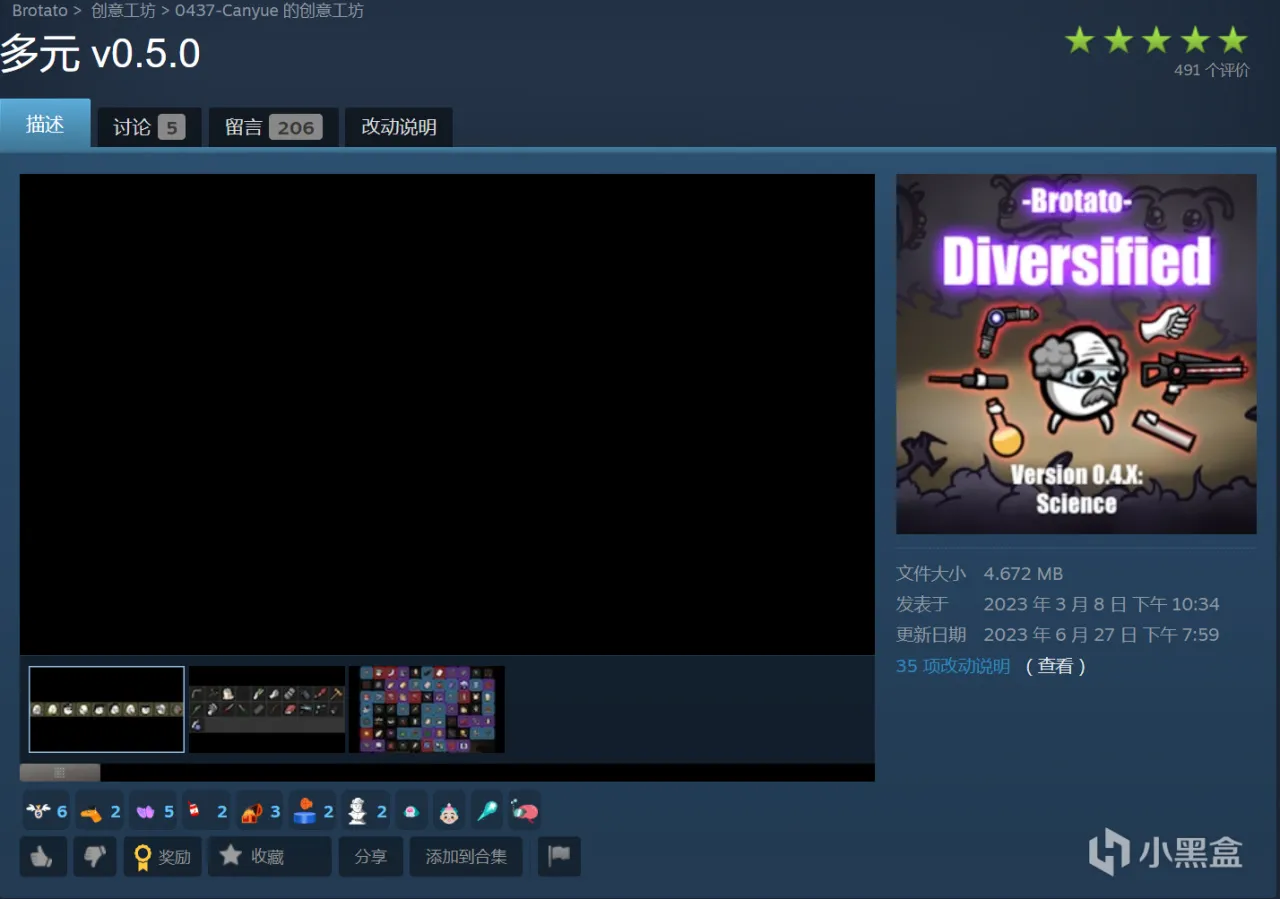Open the 讨论 tab

[x=149, y=127]
